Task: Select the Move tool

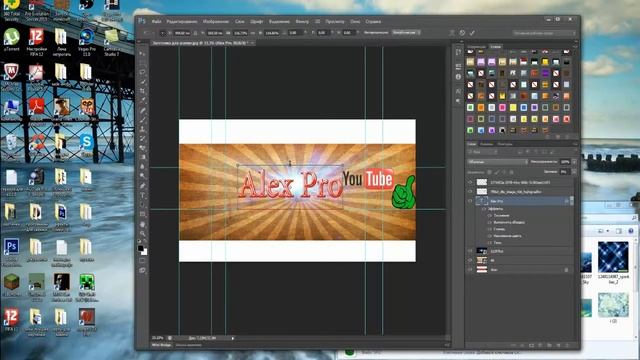Action: [142, 53]
